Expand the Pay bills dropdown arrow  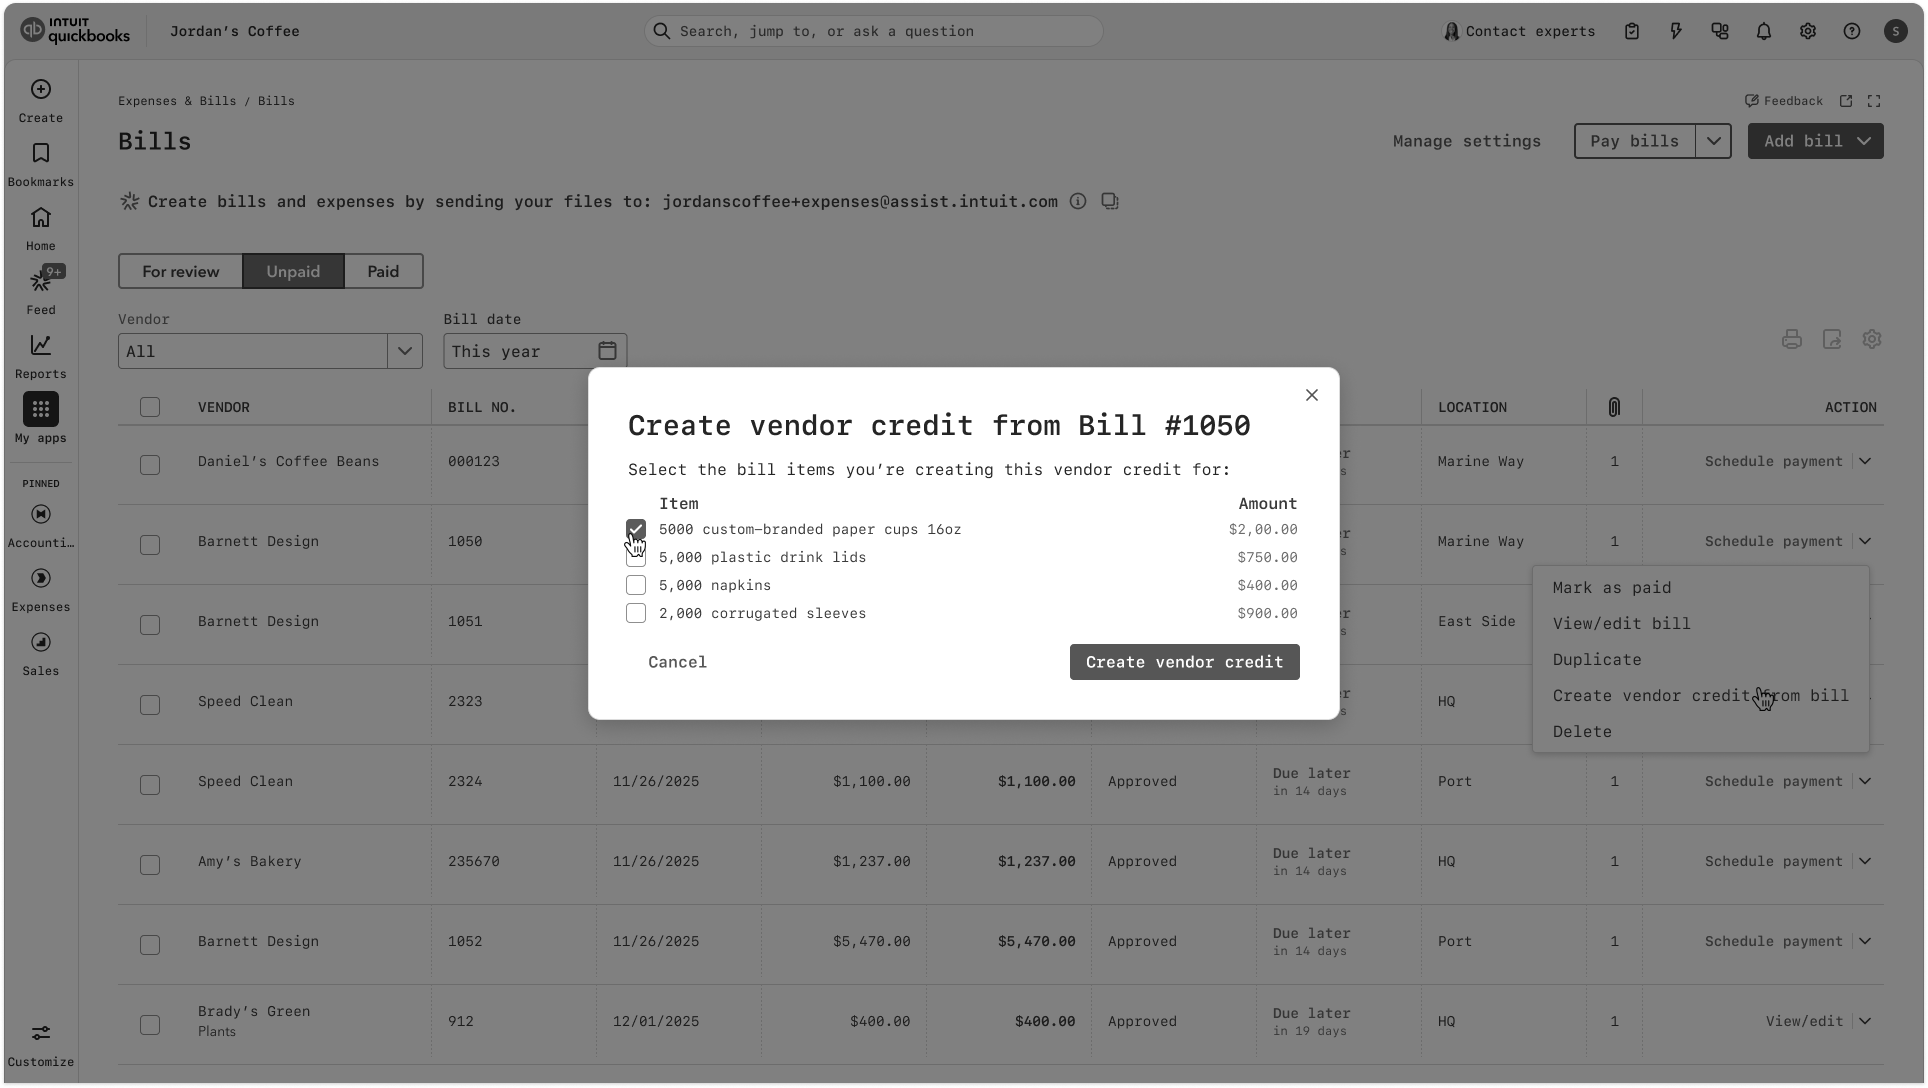point(1713,141)
